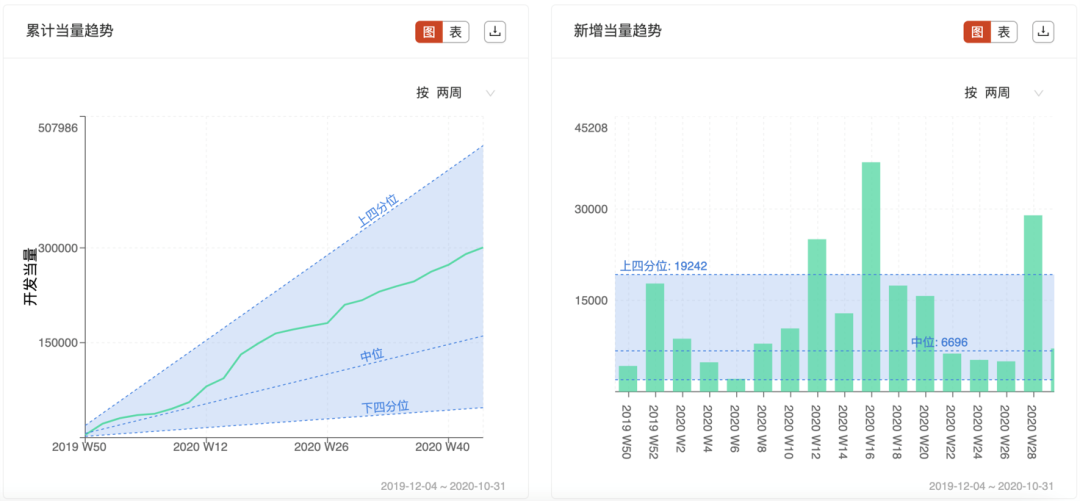Expand chevron arrow beside right 两周 selector

[1039, 93]
